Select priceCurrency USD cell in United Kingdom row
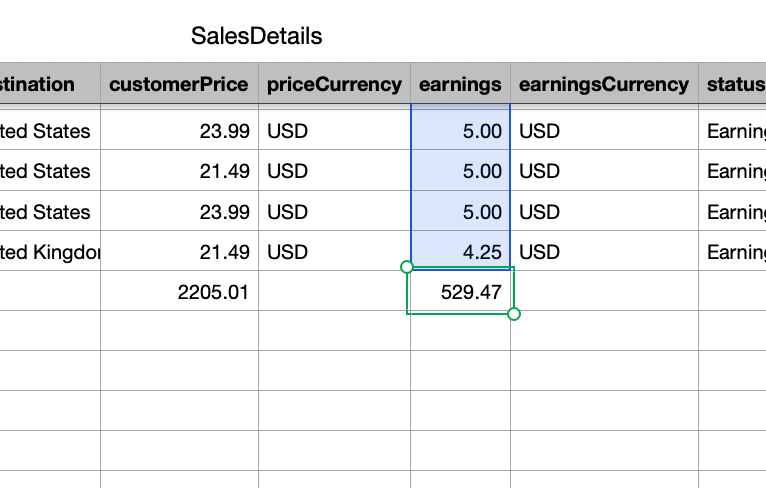Viewport: 766px width, 488px height. pyautogui.click(x=334, y=252)
